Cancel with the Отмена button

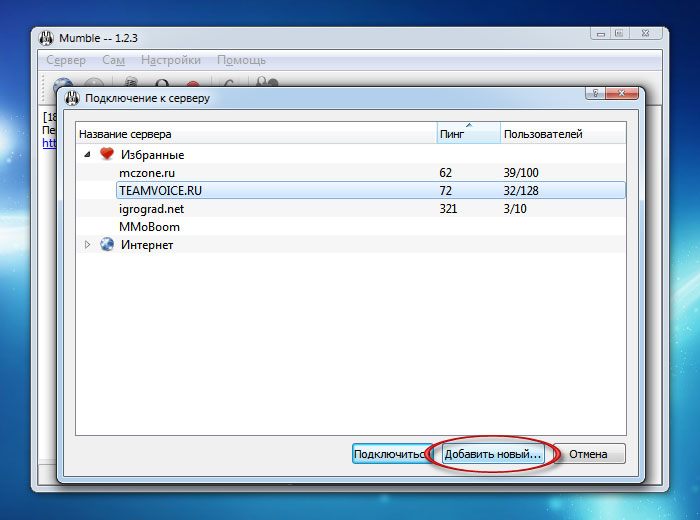click(590, 454)
